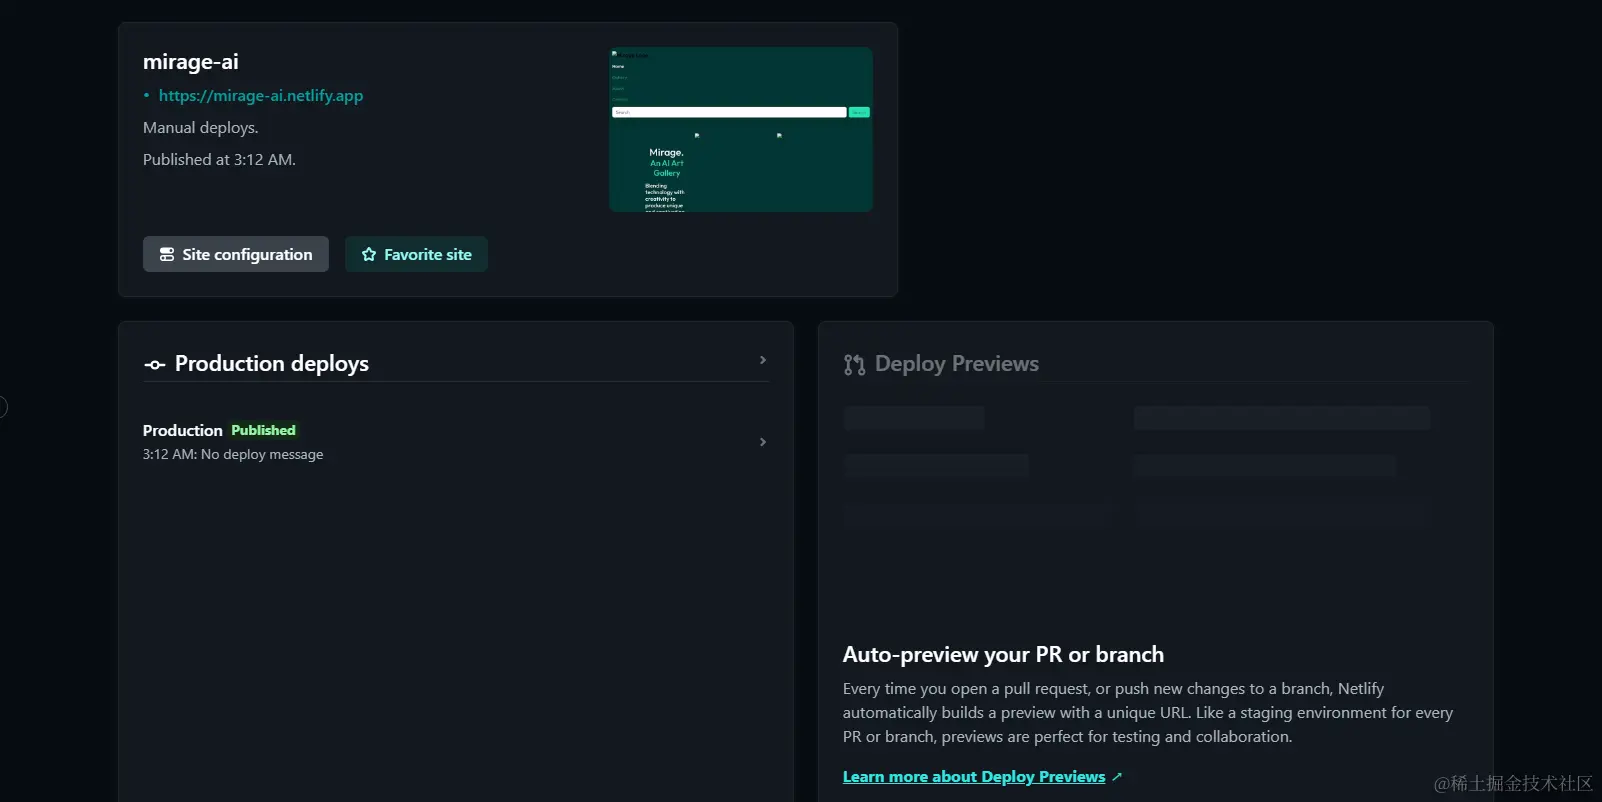Click the Deploy Previews heading
Viewport: 1602px width, 802px height.
tap(957, 364)
